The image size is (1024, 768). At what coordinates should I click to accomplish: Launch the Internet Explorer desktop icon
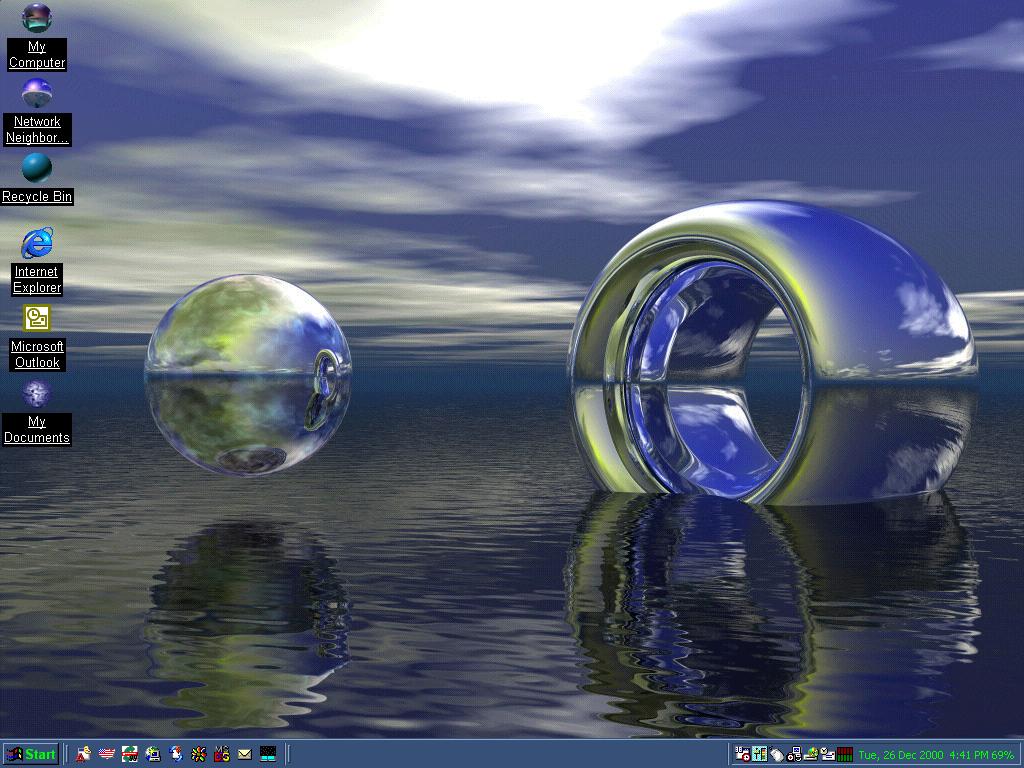tap(37, 243)
